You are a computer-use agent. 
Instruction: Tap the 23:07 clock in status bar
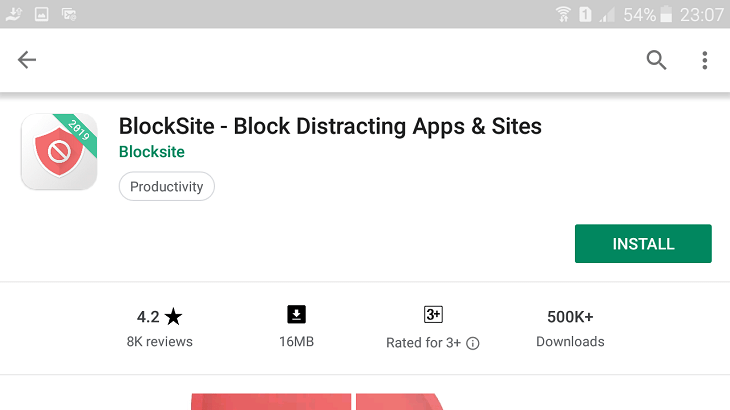pyautogui.click(x=702, y=15)
